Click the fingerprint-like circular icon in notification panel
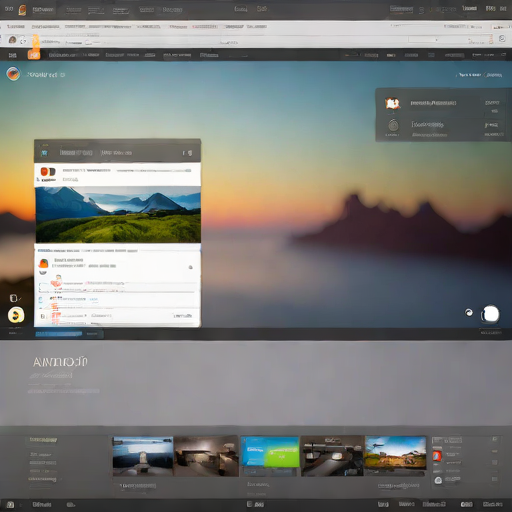The height and width of the screenshot is (512, 512). click(x=393, y=125)
